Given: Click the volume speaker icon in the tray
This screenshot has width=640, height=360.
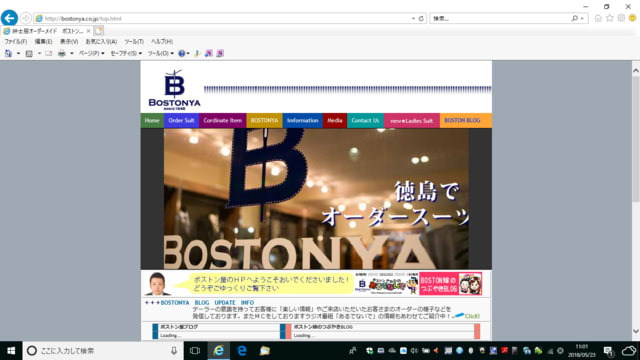Looking at the screenshot, I should tap(414, 351).
